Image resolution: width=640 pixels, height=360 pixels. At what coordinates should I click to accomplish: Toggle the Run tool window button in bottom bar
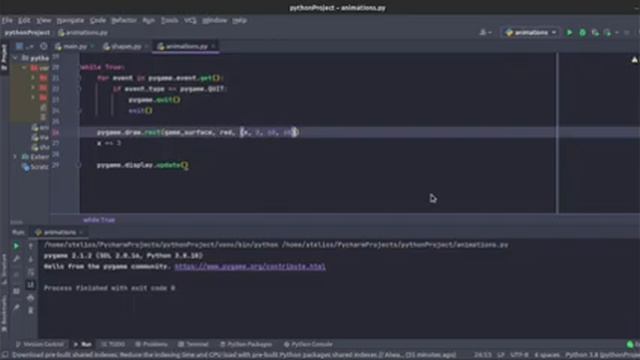click(x=82, y=344)
